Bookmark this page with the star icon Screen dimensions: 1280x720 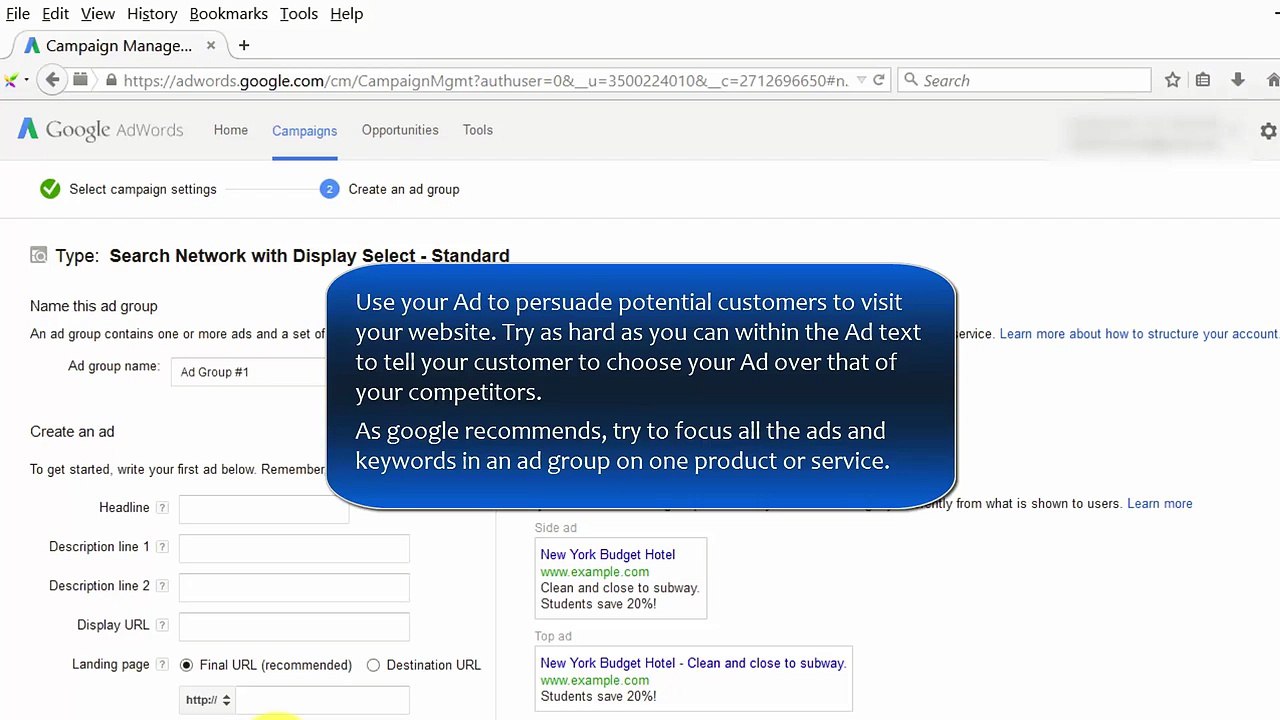[1173, 80]
